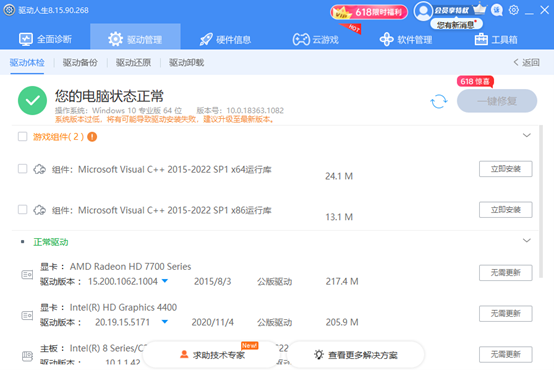Collapse the 游戏组件 section chevron

(526, 135)
